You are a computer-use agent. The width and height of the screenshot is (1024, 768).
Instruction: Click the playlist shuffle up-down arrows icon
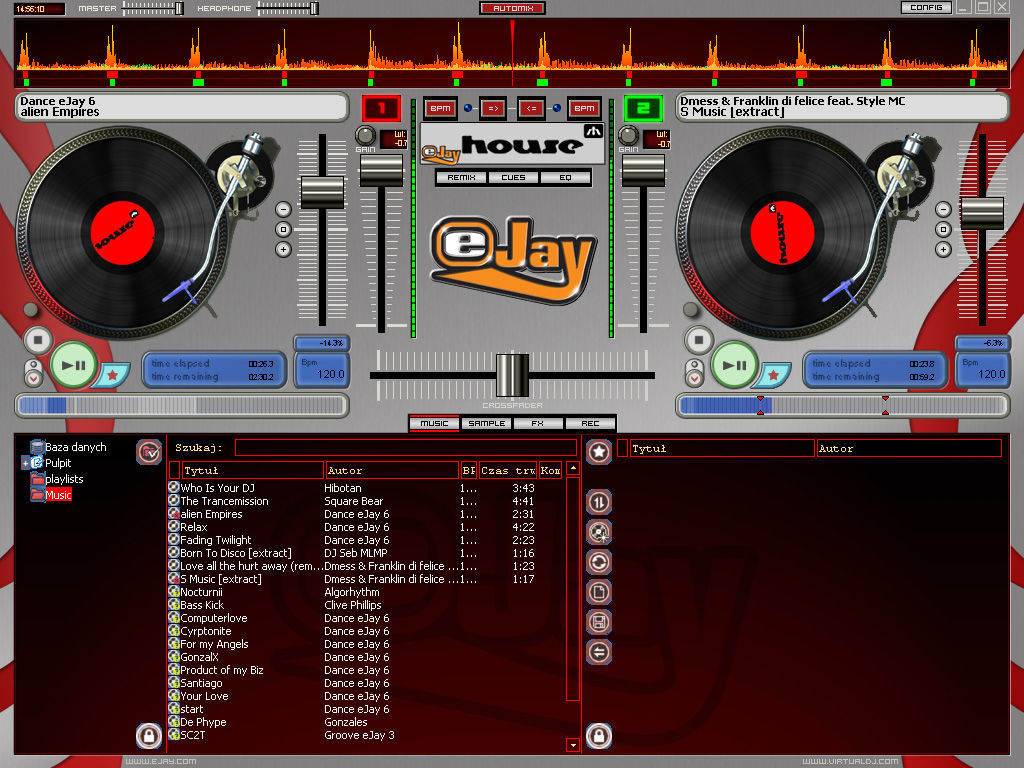(x=599, y=502)
